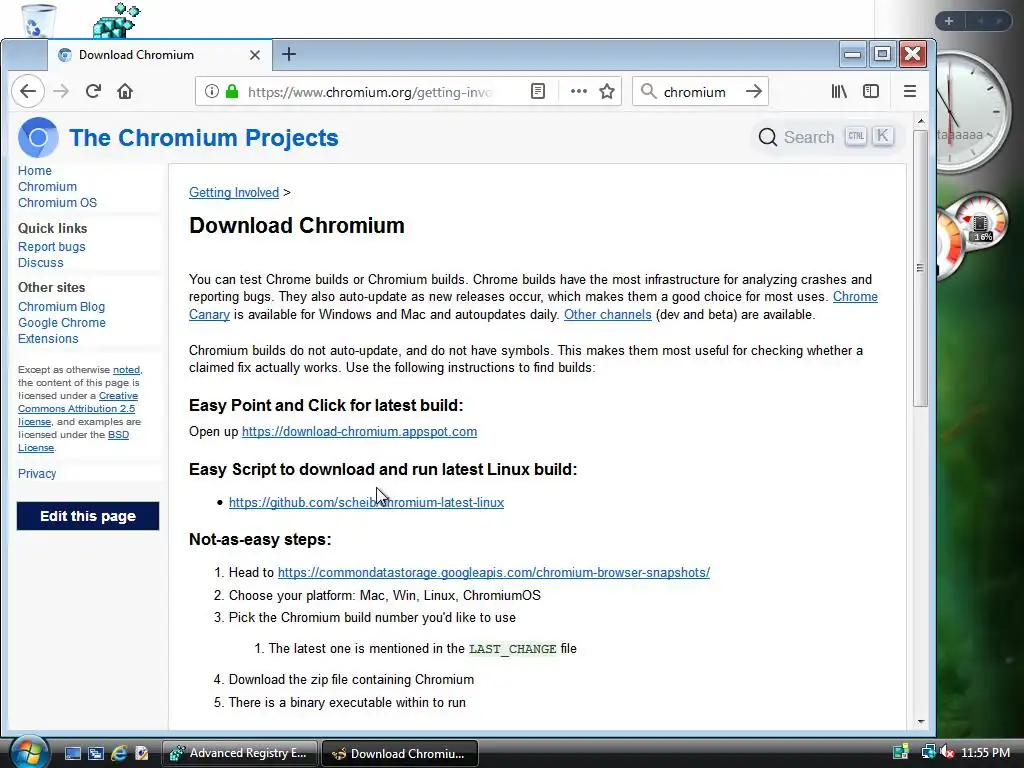Go to Report bugs

point(52,247)
